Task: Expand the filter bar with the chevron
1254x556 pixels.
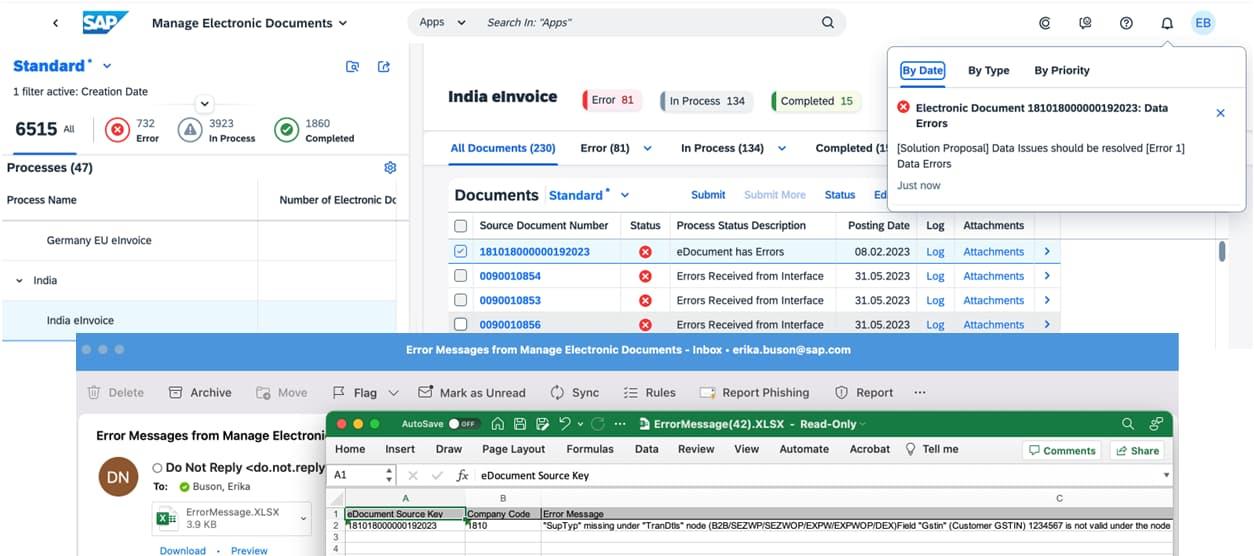Action: [204, 103]
